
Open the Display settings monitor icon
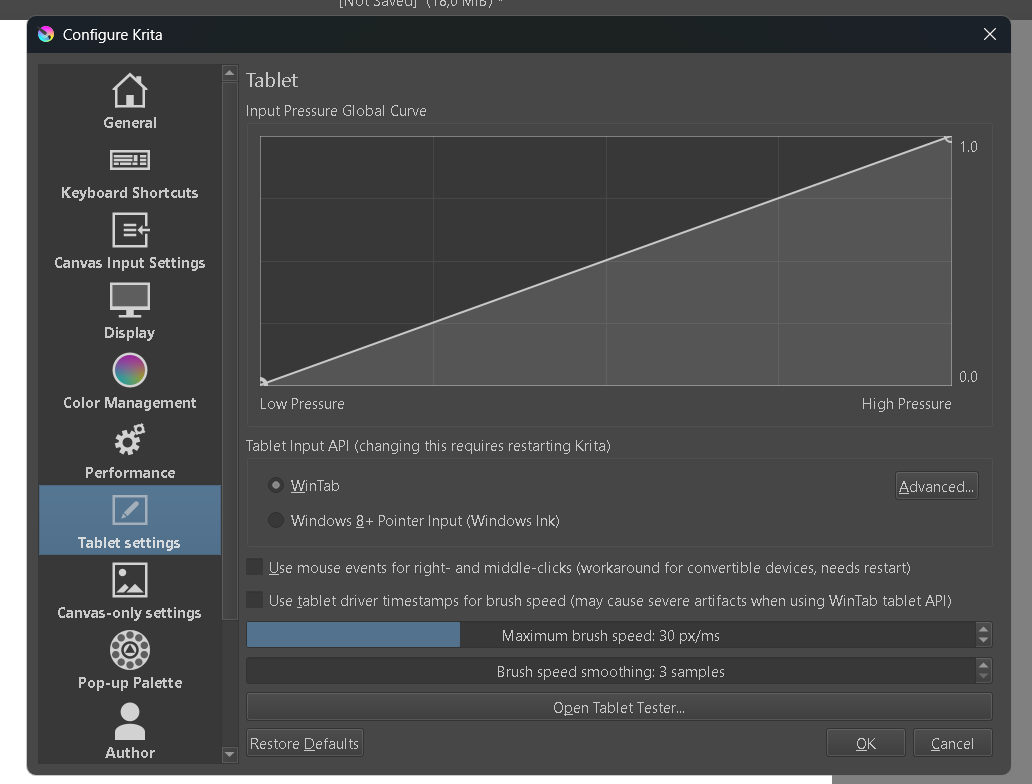tap(130, 300)
